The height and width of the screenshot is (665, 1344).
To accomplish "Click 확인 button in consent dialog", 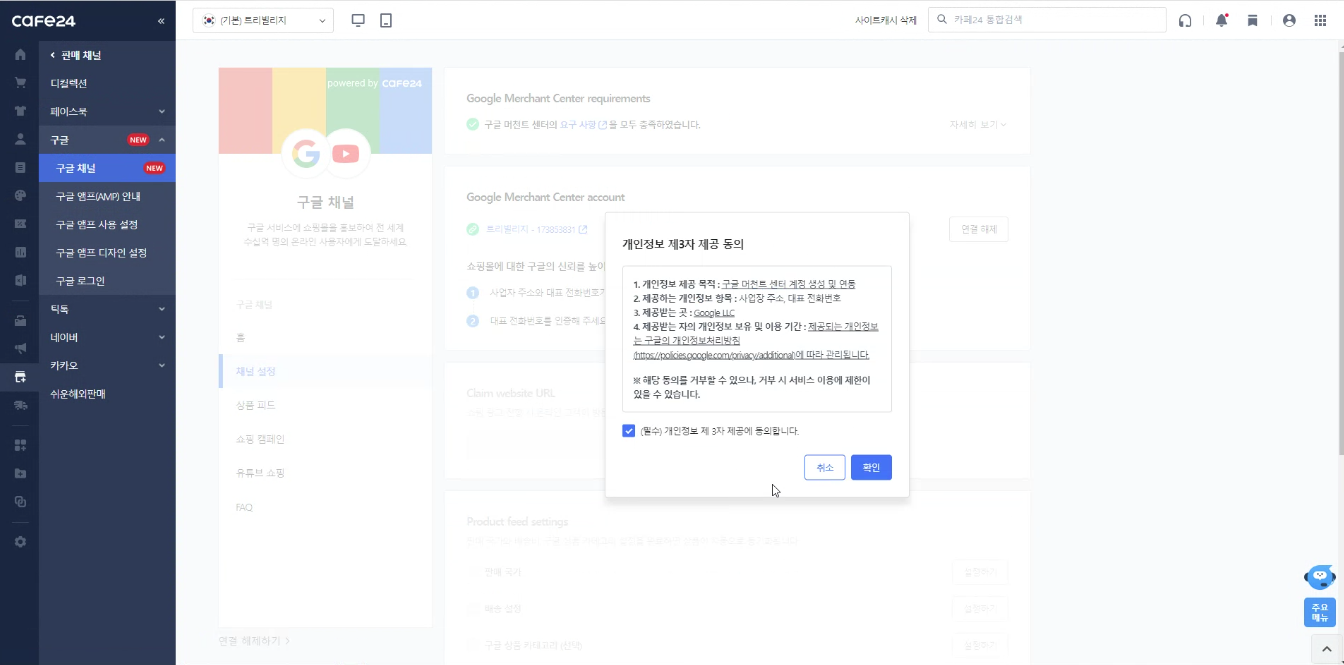I will (x=871, y=467).
